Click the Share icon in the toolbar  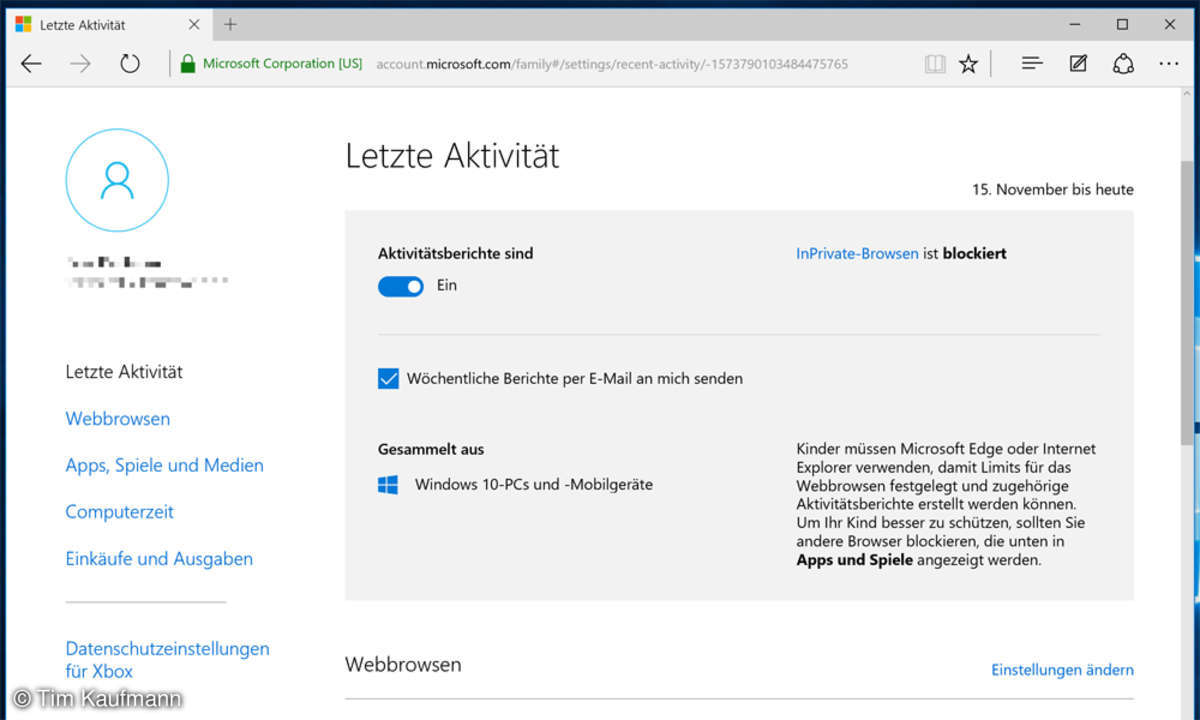pos(1123,64)
